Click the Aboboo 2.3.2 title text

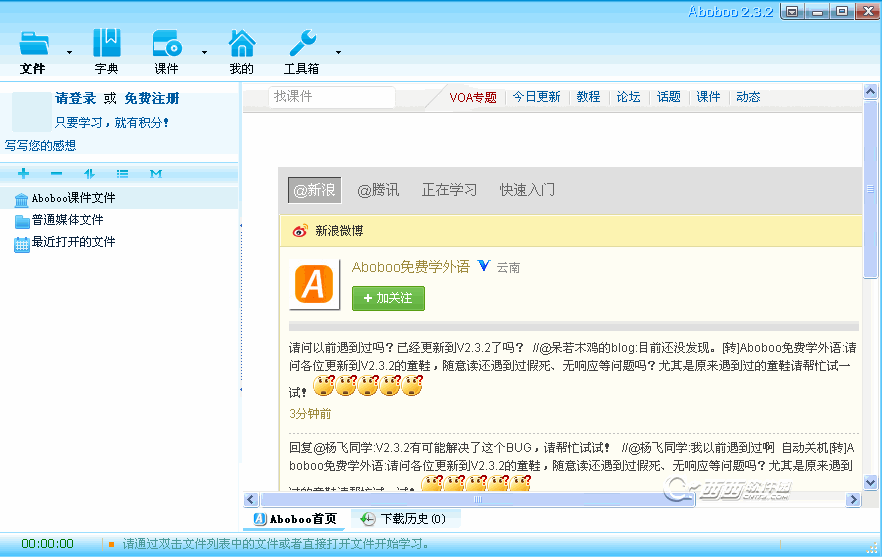tap(731, 12)
